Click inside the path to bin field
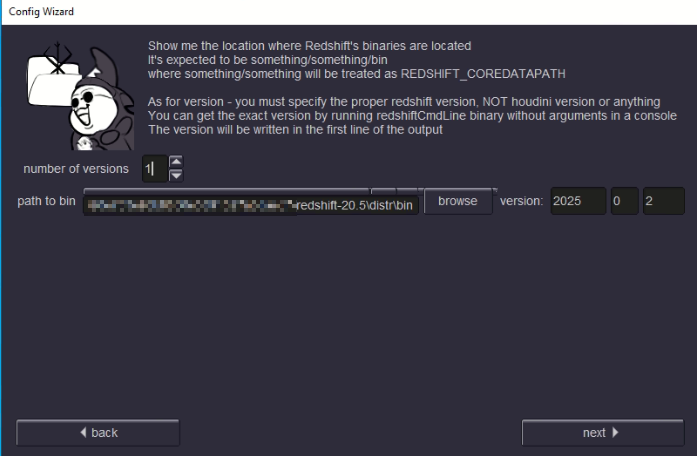Screen dimensions: 697x456 248,202
